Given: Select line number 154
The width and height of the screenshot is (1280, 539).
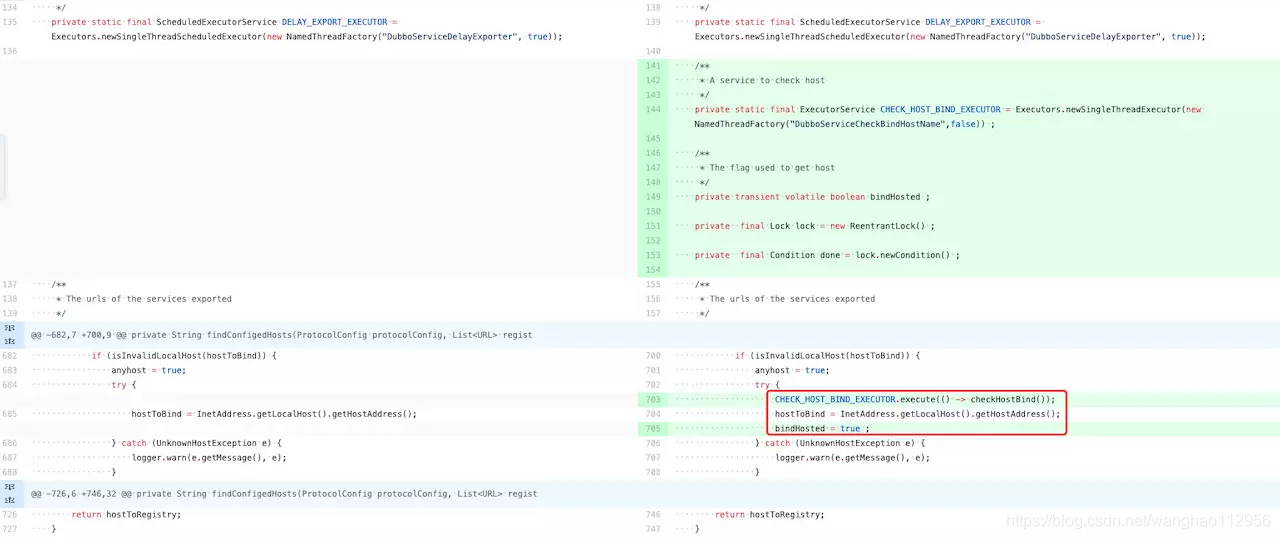Looking at the screenshot, I should pos(653,270).
